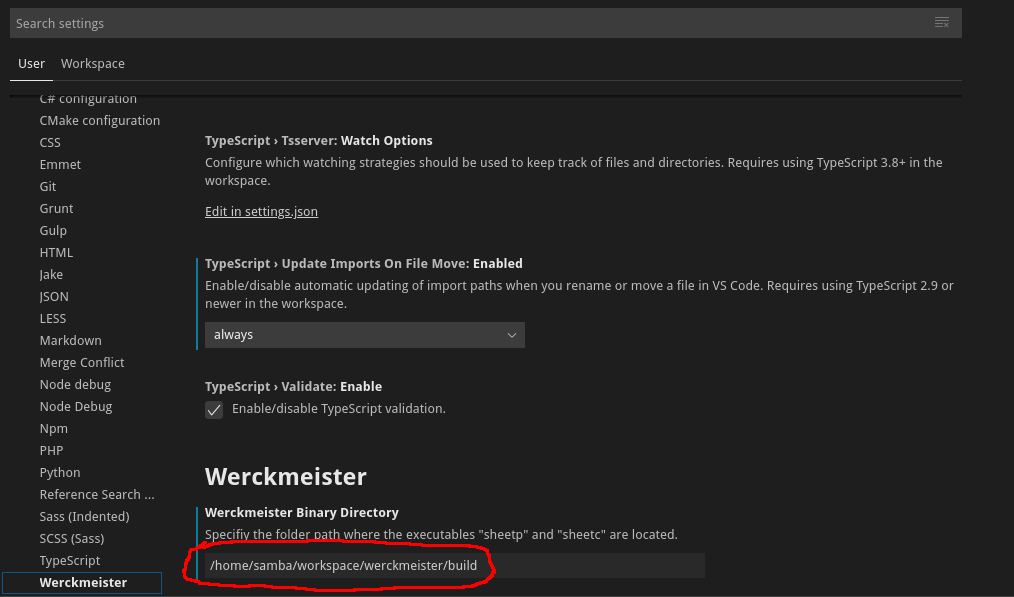Select lowercase Node debug entry
This screenshot has width=1014, height=597.
pos(75,384)
